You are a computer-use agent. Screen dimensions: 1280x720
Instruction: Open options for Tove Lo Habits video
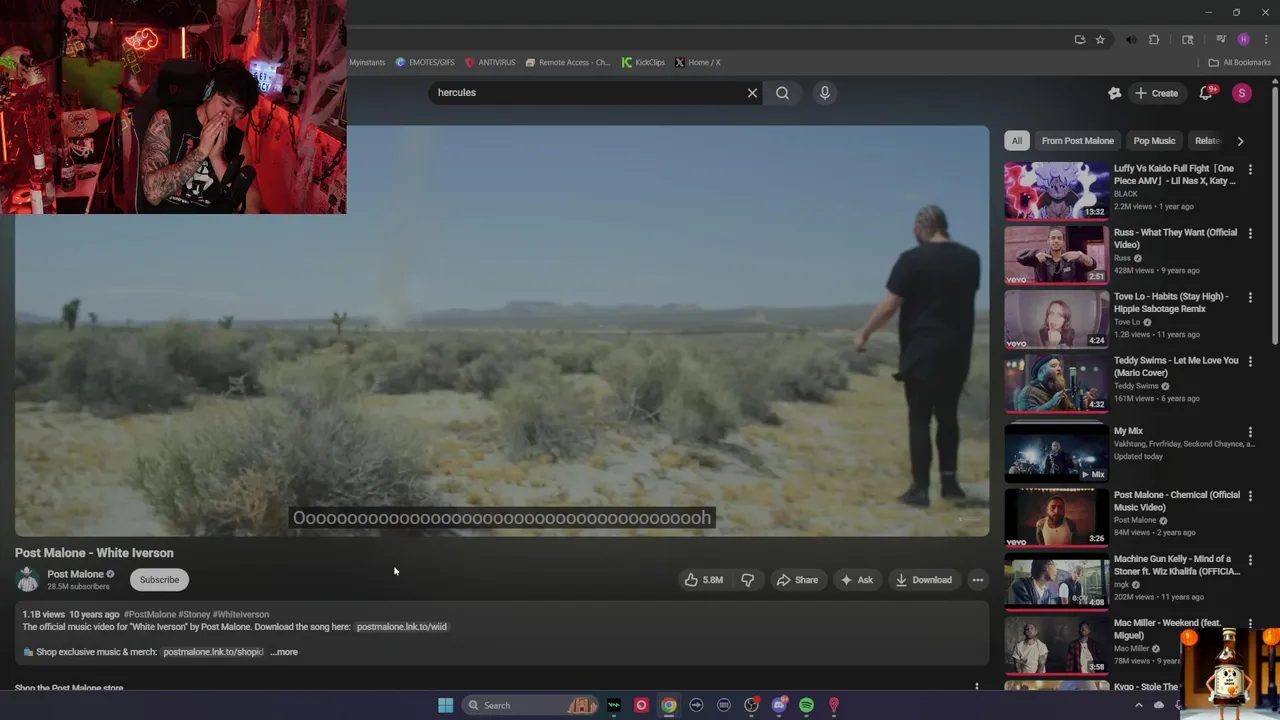click(1249, 297)
